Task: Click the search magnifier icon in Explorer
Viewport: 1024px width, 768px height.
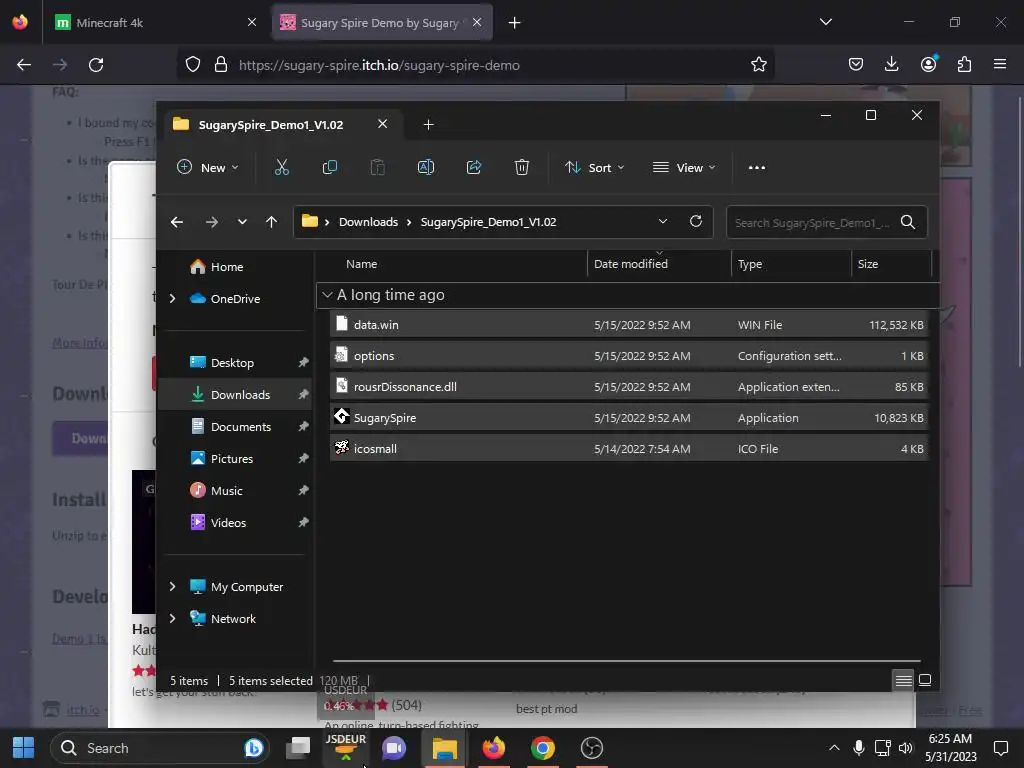Action: [908, 222]
